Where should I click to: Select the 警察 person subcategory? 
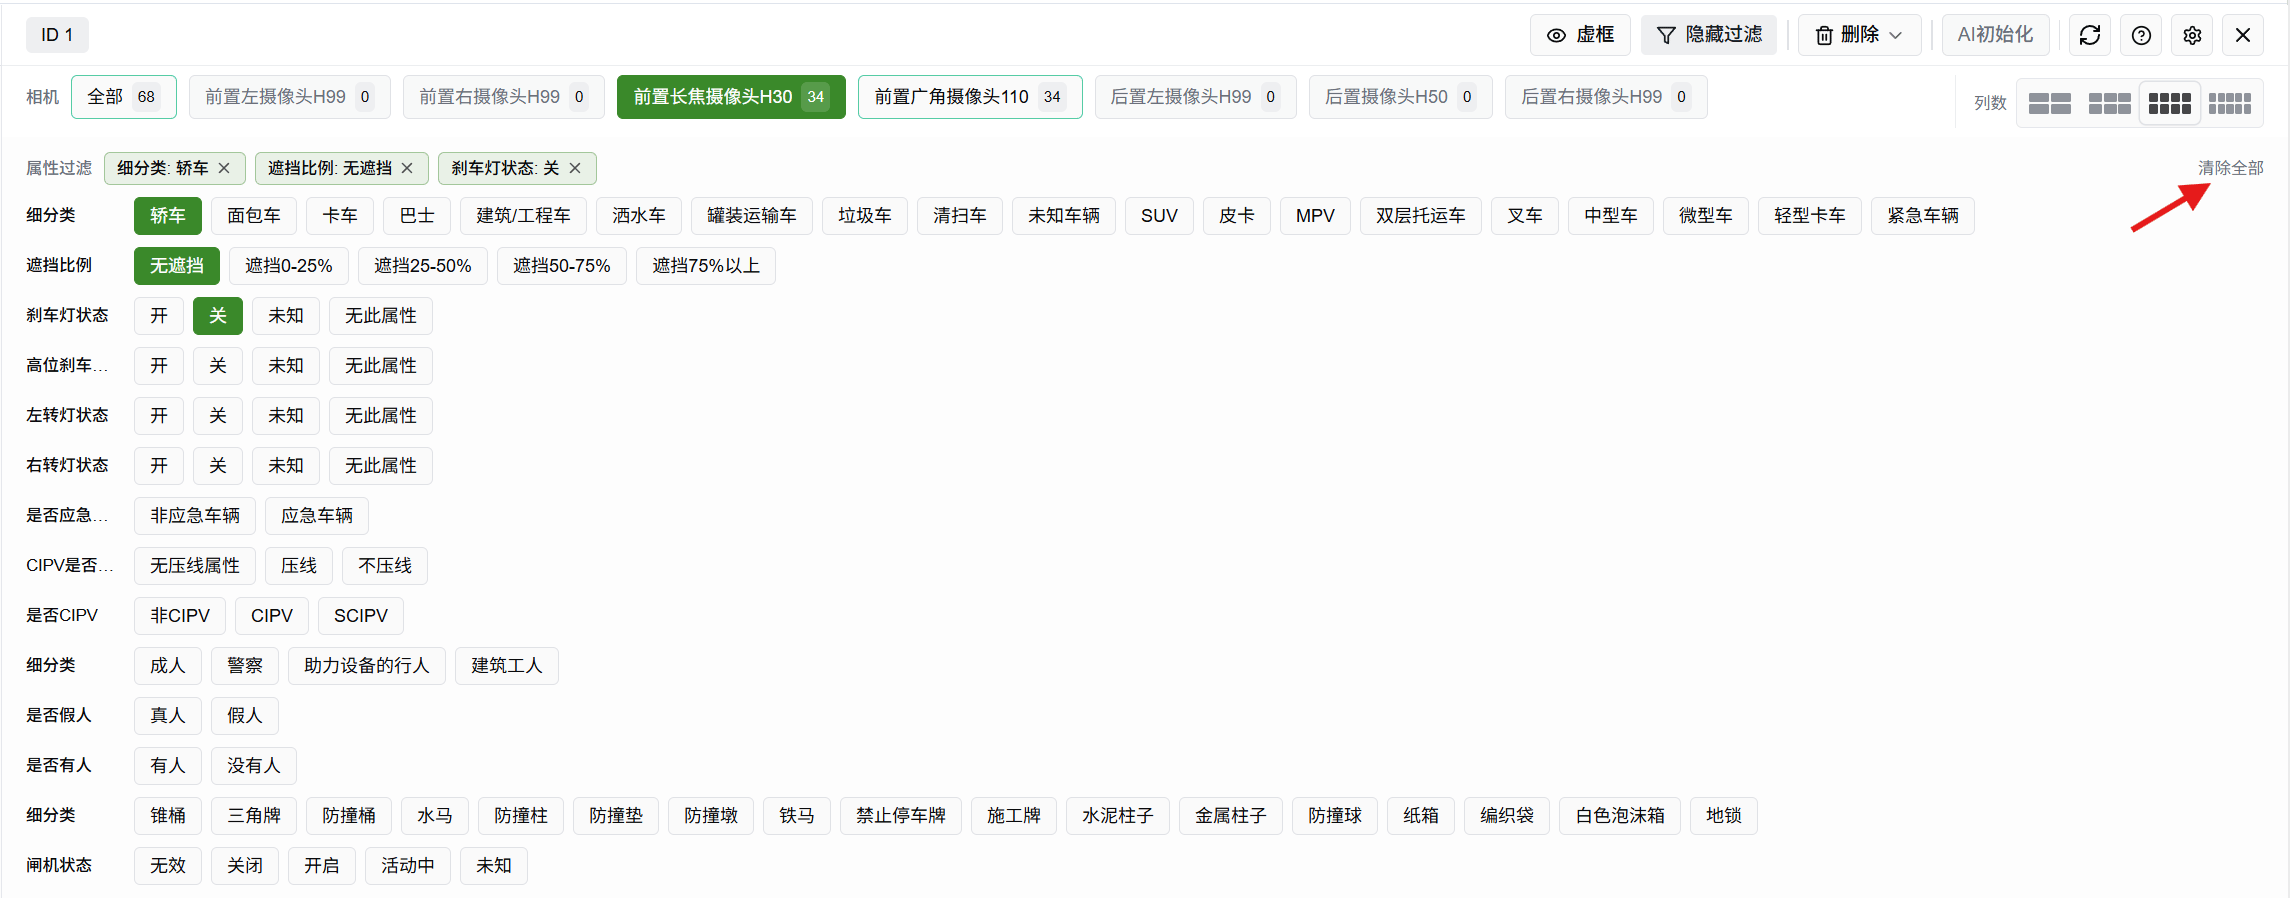click(x=245, y=666)
